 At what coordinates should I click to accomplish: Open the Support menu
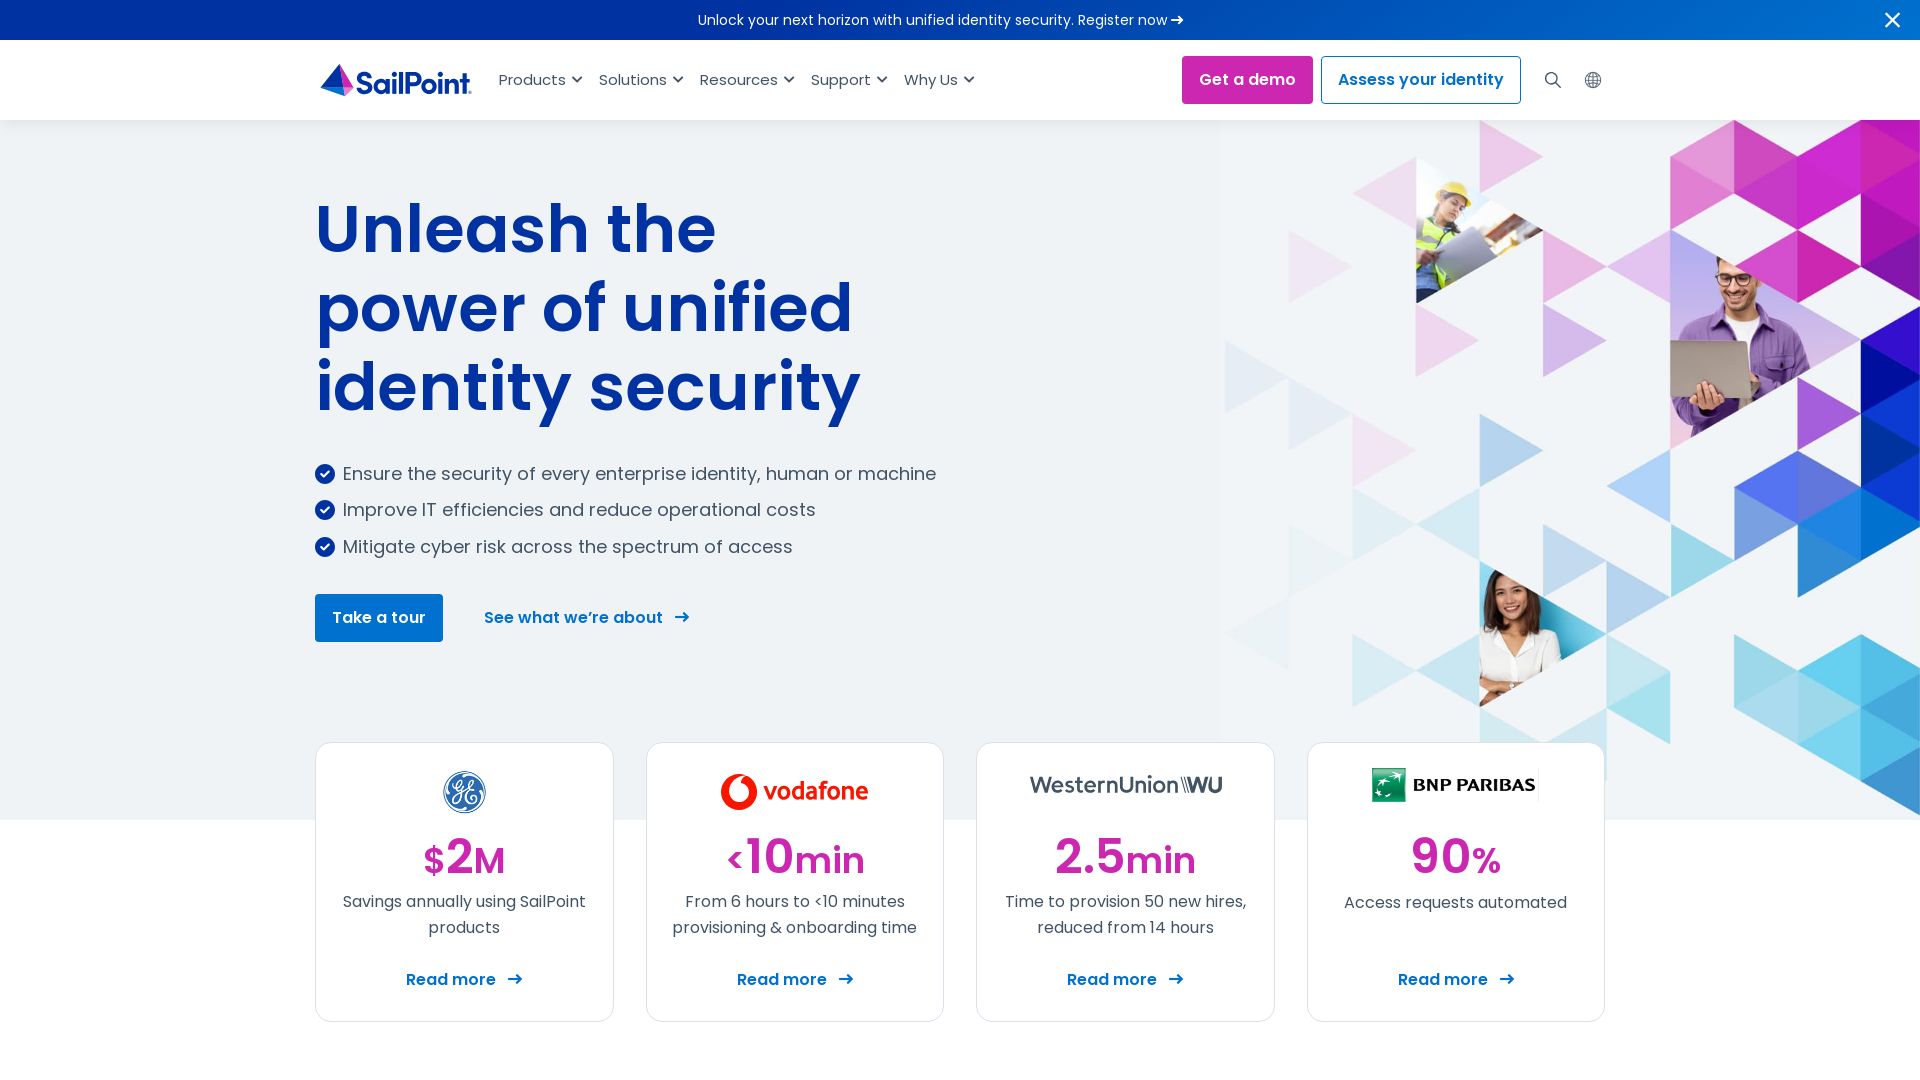point(849,80)
